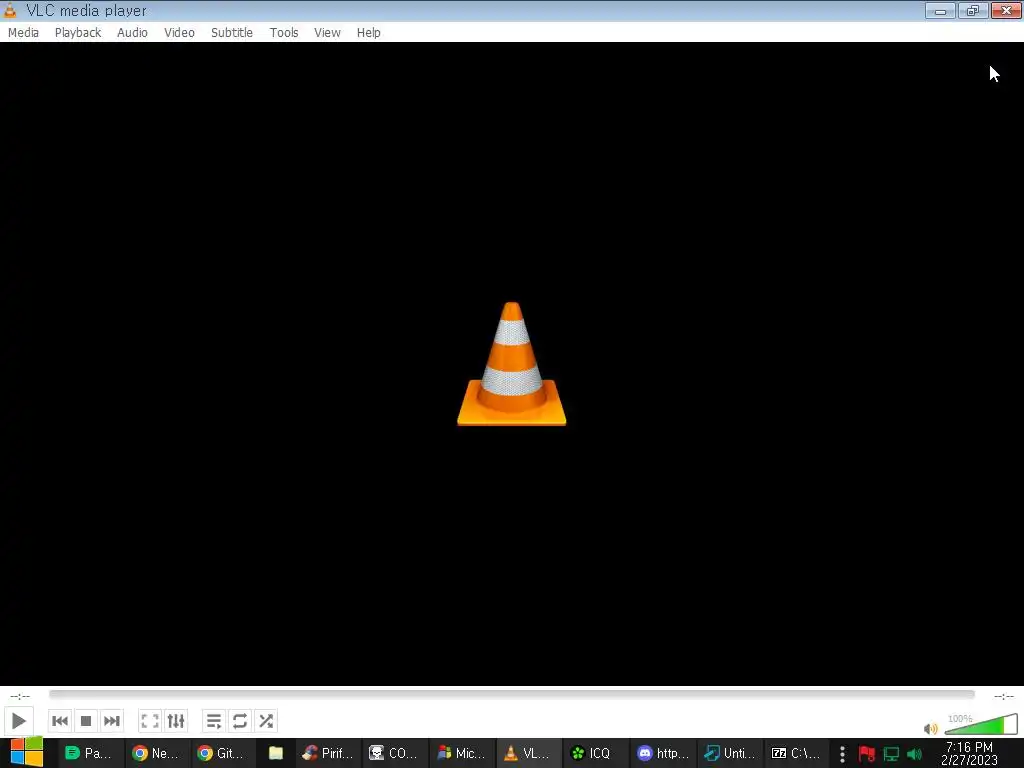Image resolution: width=1024 pixels, height=768 pixels.
Task: Restore down the VLC window
Action: coord(973,10)
